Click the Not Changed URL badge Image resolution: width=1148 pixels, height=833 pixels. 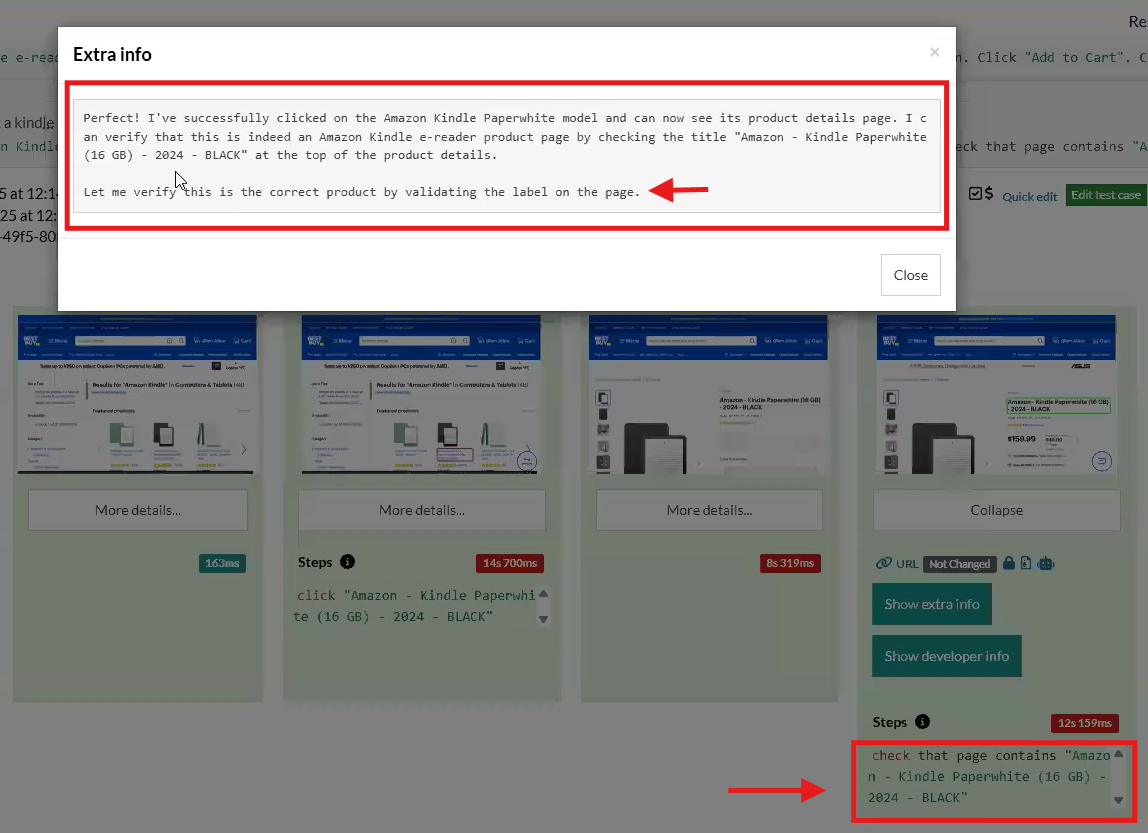(959, 564)
